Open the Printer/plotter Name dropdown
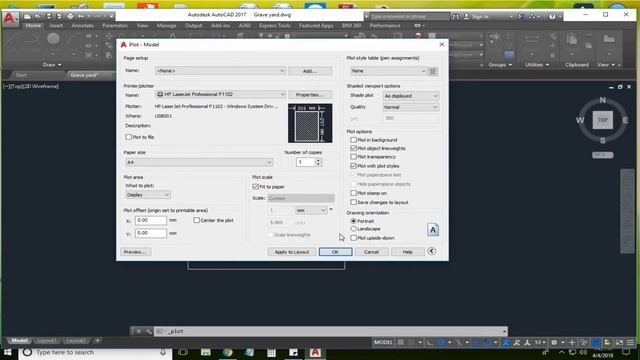The width and height of the screenshot is (640, 360). (220, 94)
